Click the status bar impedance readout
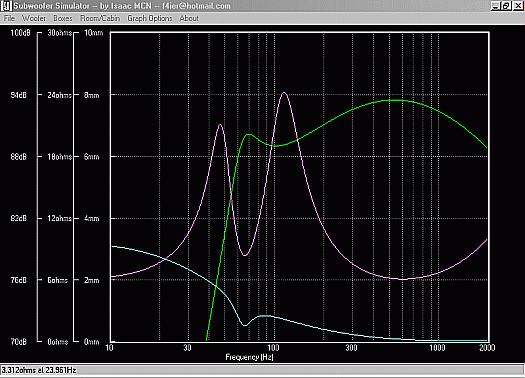The image size is (525, 378). click(39, 370)
